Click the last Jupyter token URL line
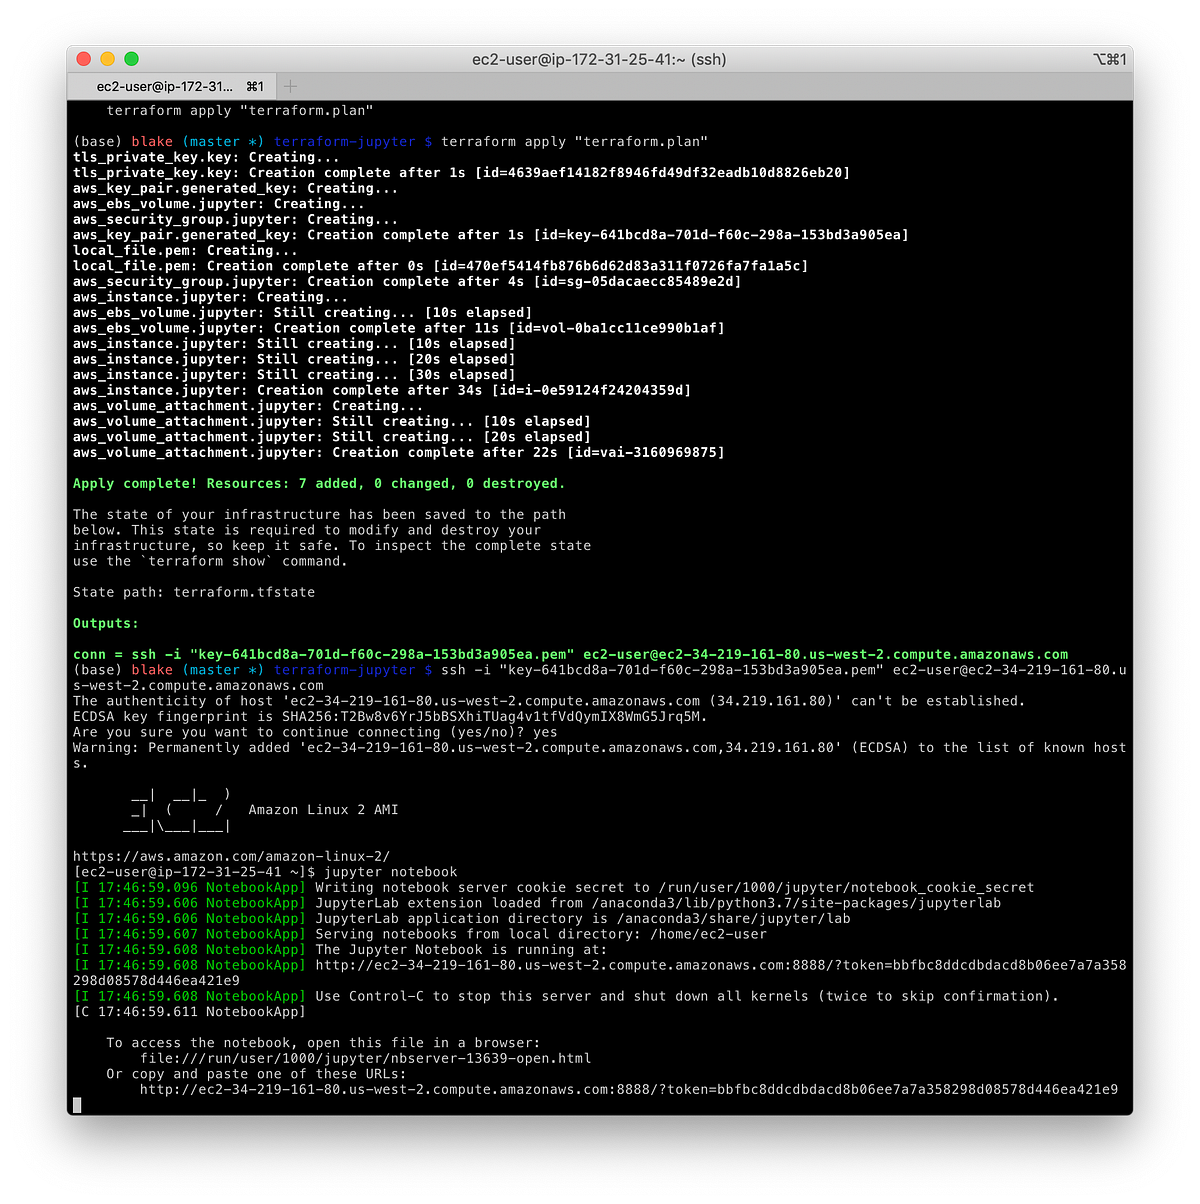1200x1204 pixels. click(x=629, y=1089)
